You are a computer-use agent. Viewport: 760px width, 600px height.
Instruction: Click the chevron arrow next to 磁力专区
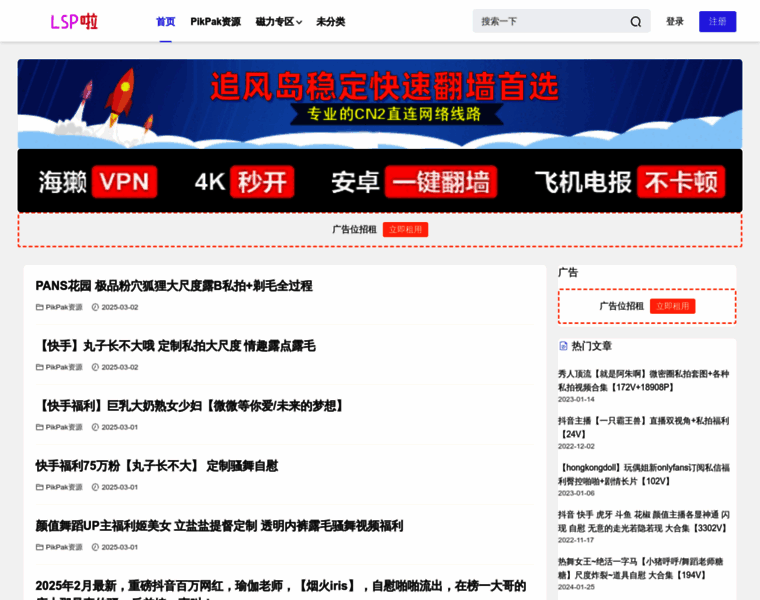(x=299, y=22)
